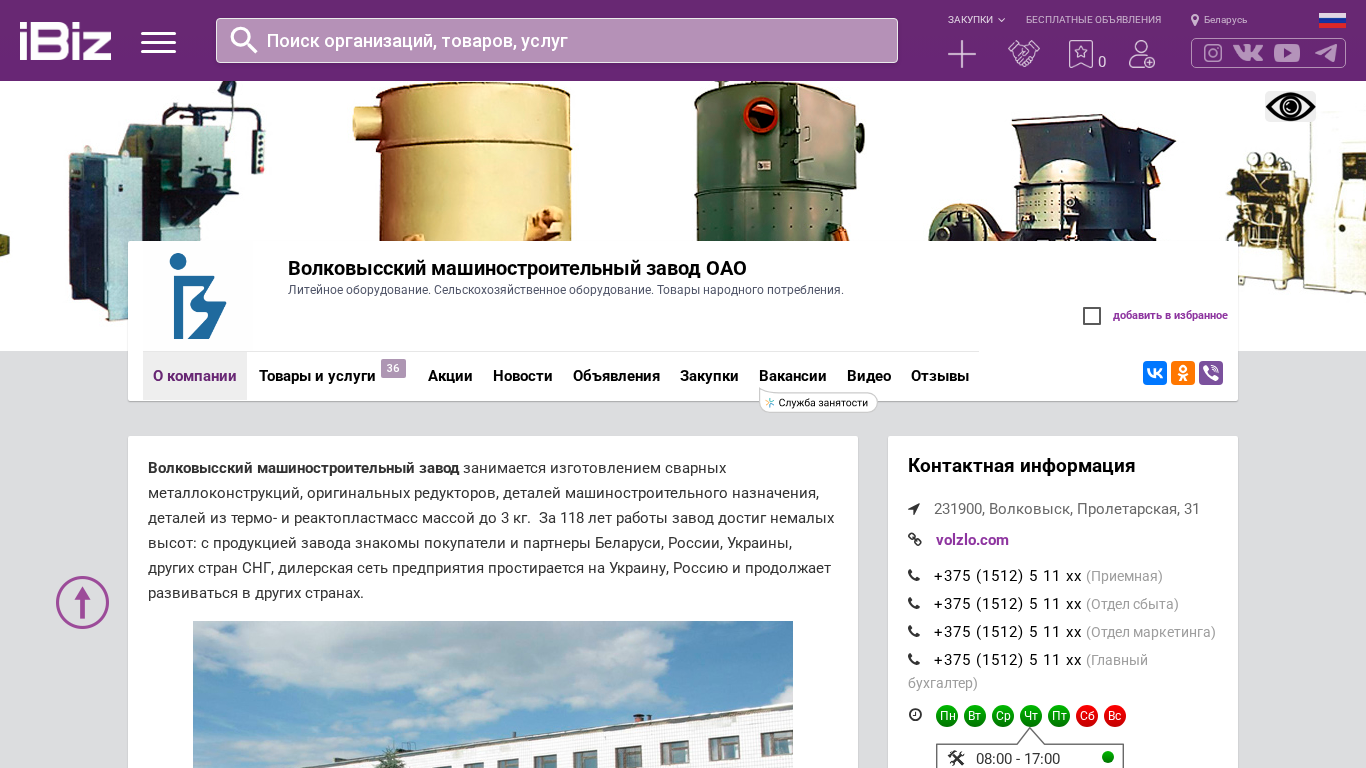The image size is (1366, 768).
Task: Click the plus add icon in header
Action: coord(962,54)
